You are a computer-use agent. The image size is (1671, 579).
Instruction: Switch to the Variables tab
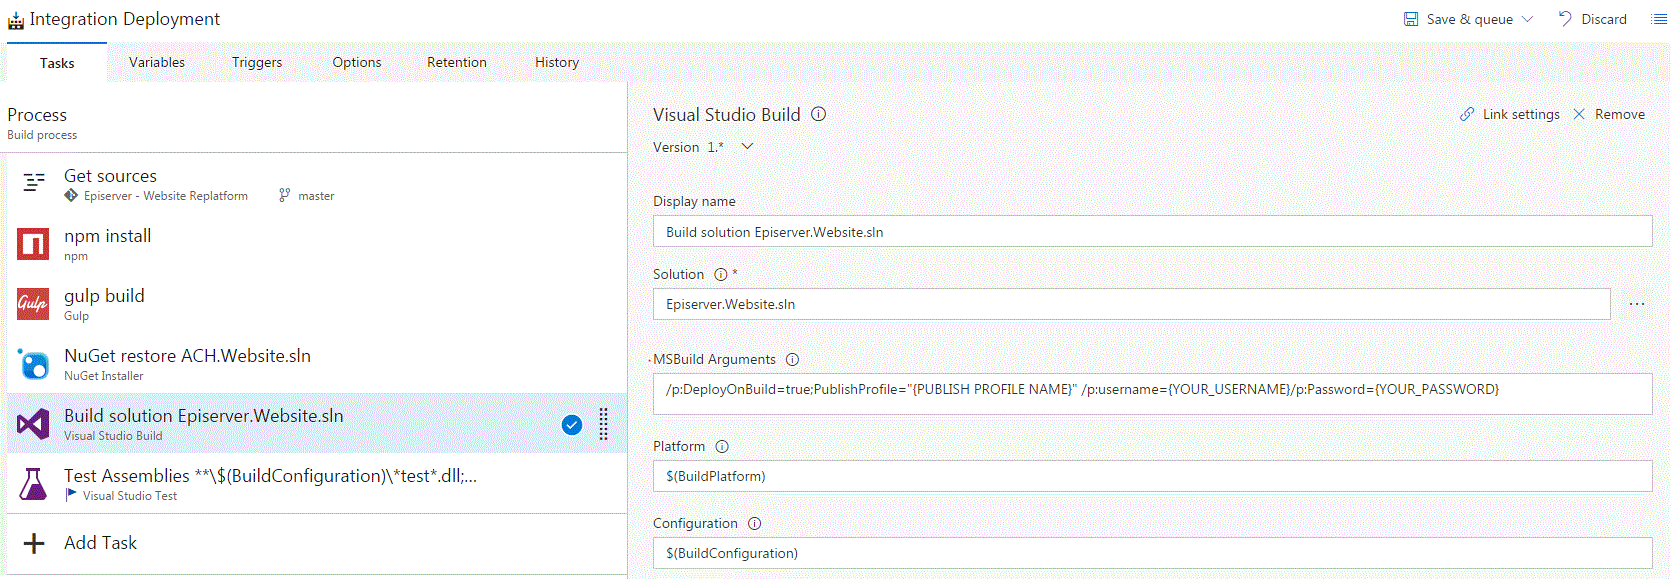tap(157, 62)
